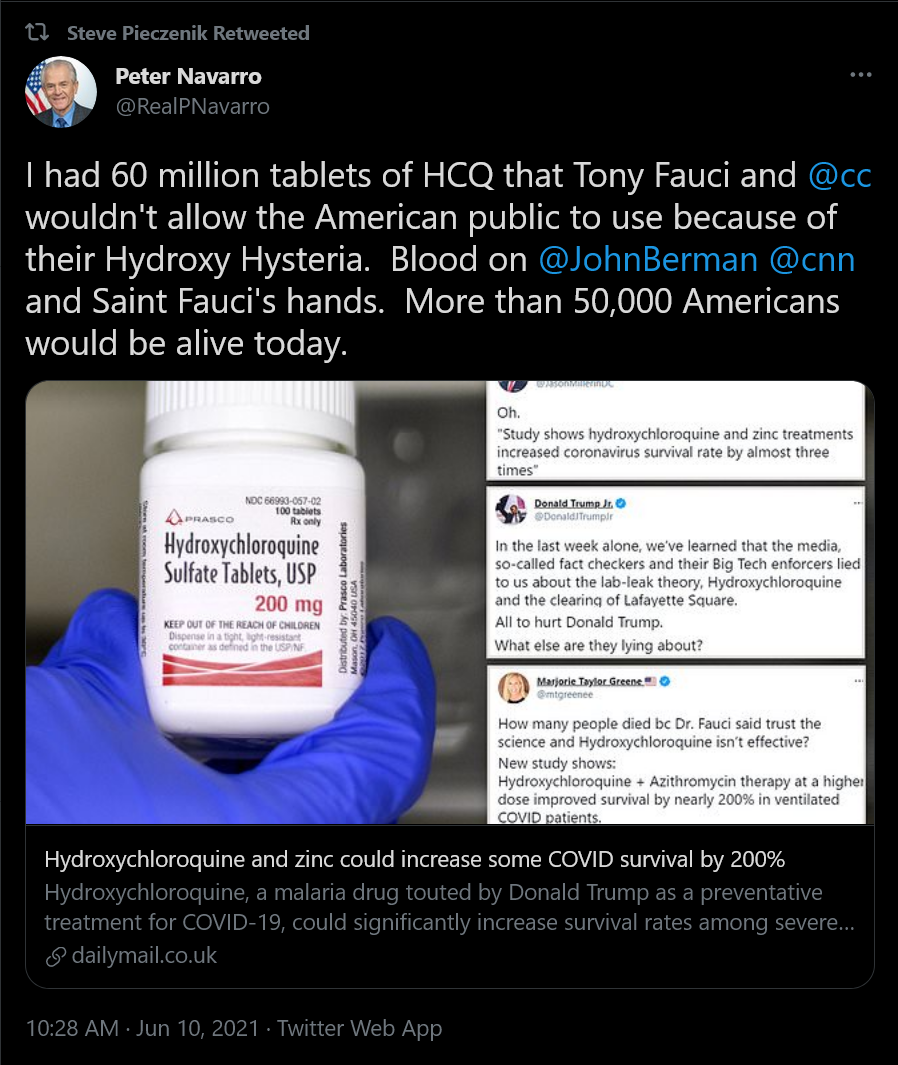
Task: Follow the @cc mention in the tweet
Action: tap(839, 177)
